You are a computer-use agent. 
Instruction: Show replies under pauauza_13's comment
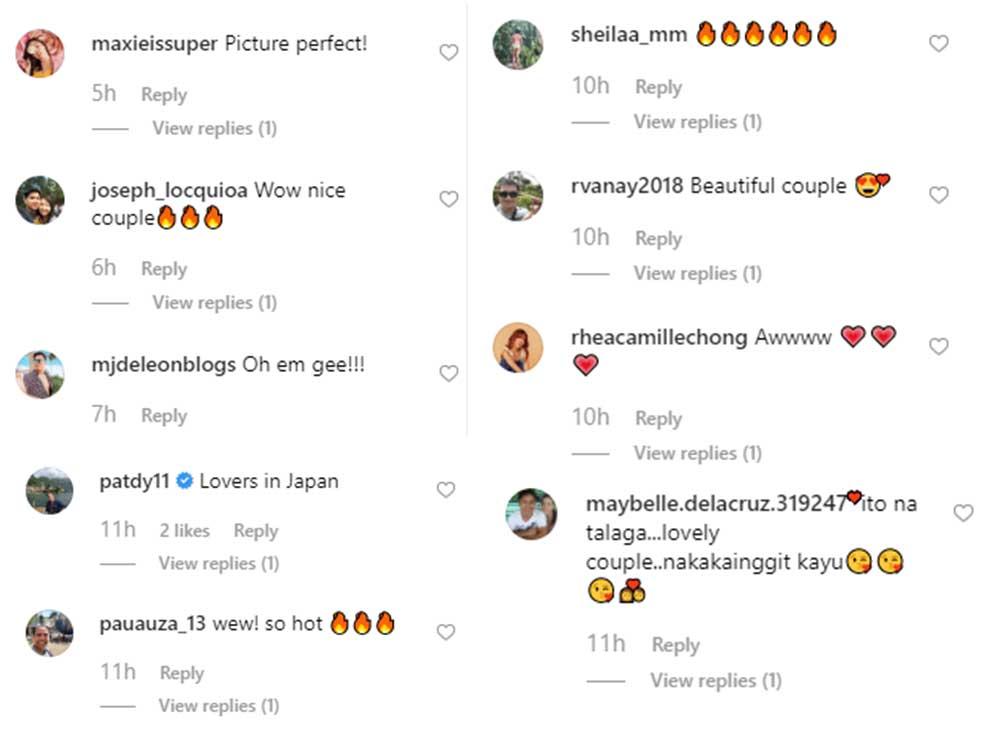pyautogui.click(x=218, y=706)
